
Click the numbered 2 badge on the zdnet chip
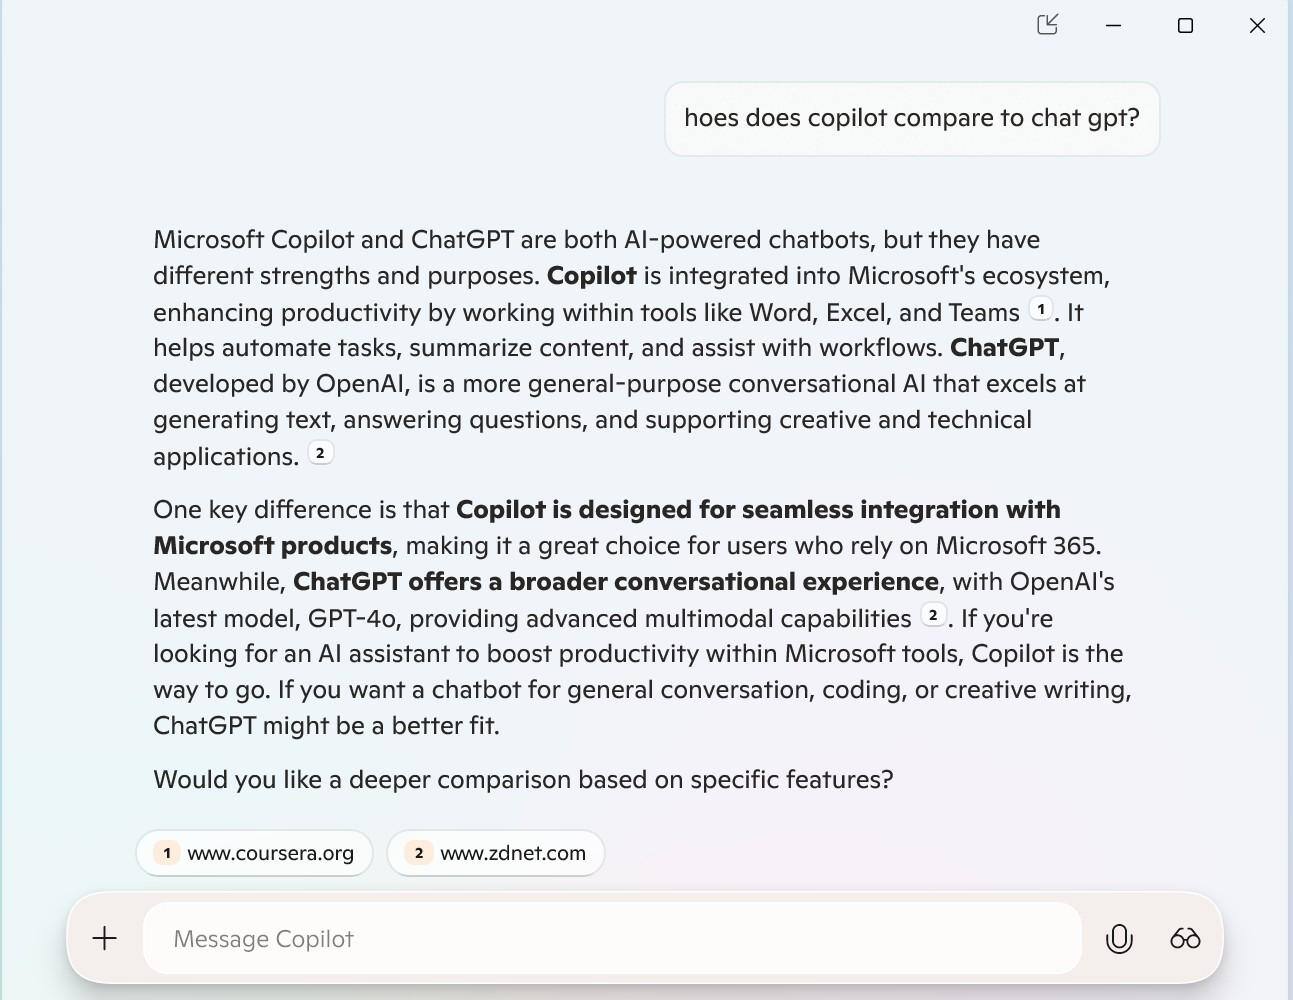coord(417,853)
